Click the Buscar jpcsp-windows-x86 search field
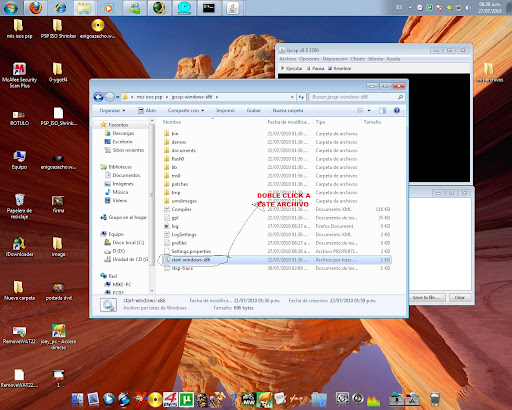512x410 pixels. [357, 97]
